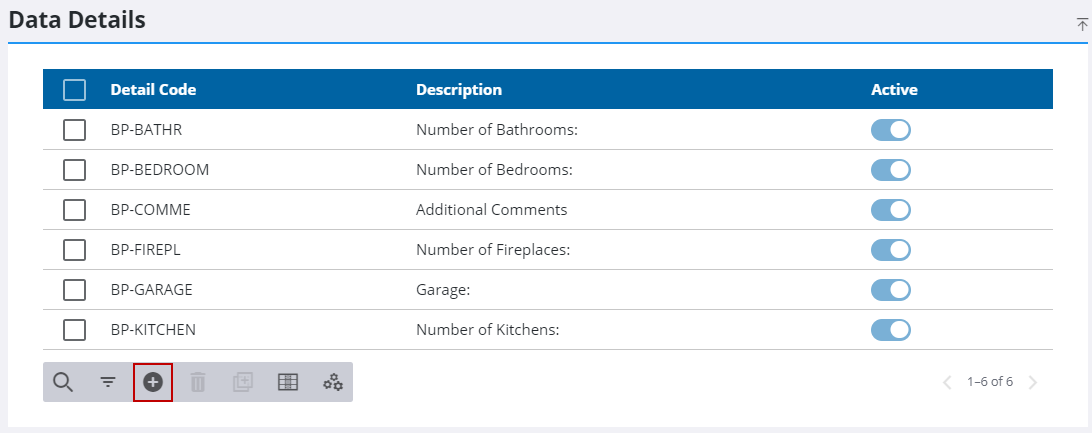Collapse the Data Details section

pyautogui.click(x=1082, y=24)
